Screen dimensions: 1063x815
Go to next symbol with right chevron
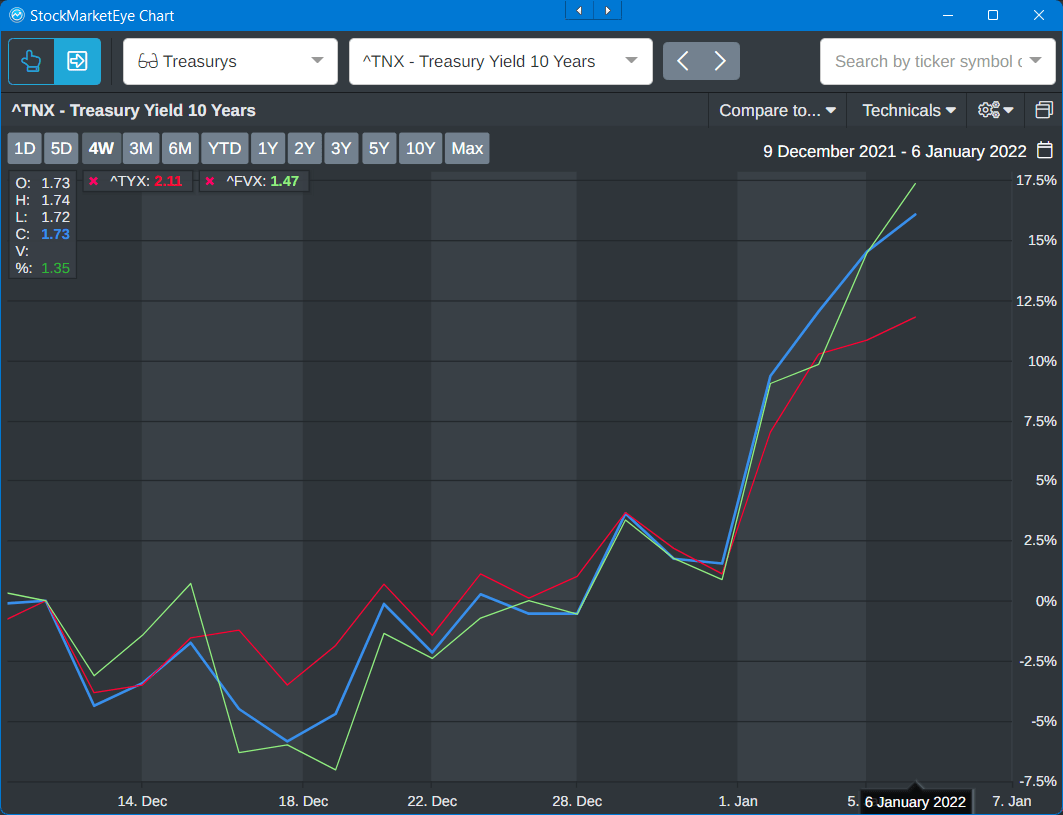(720, 61)
